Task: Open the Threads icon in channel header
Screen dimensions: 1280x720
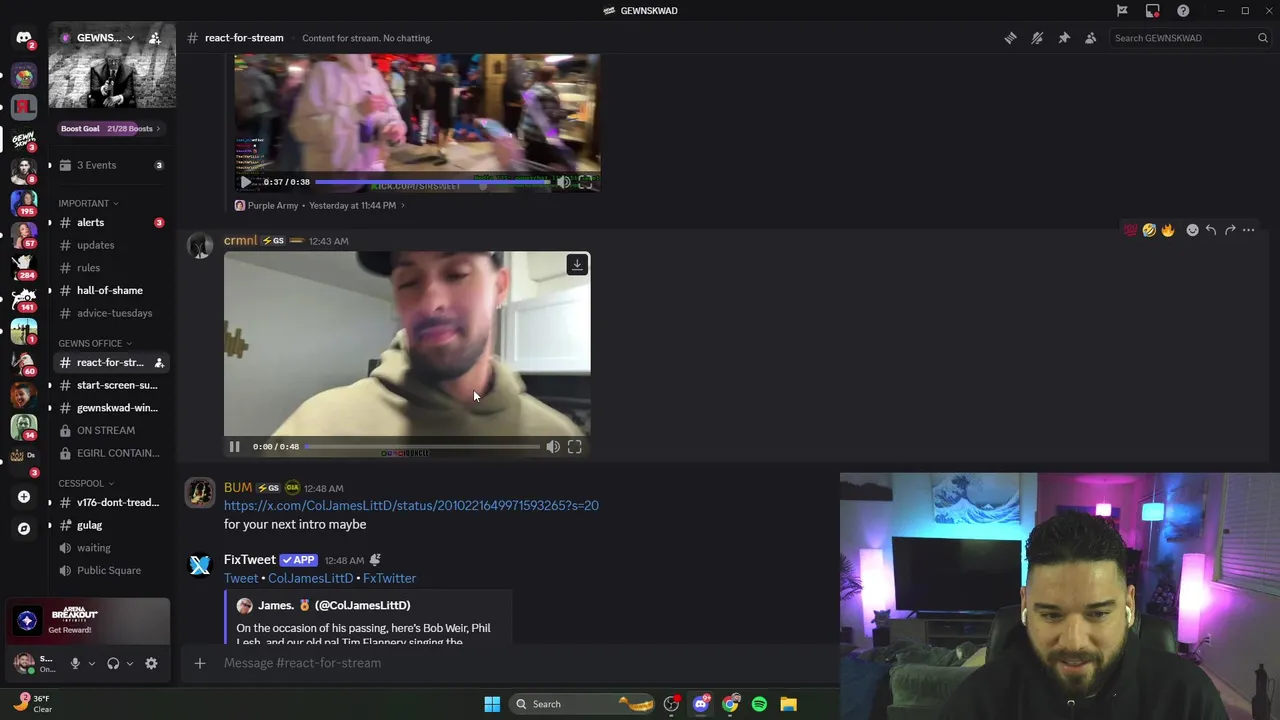Action: (1010, 38)
